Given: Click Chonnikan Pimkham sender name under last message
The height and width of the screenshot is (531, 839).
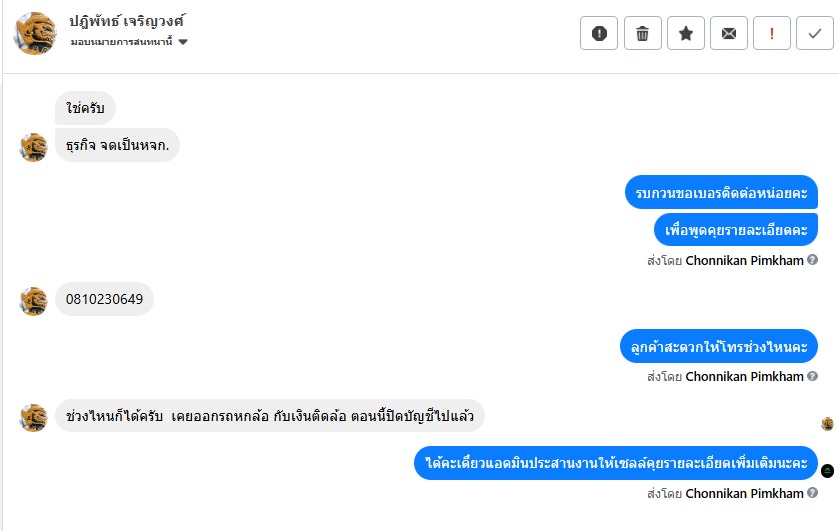Looking at the screenshot, I should (x=744, y=493).
